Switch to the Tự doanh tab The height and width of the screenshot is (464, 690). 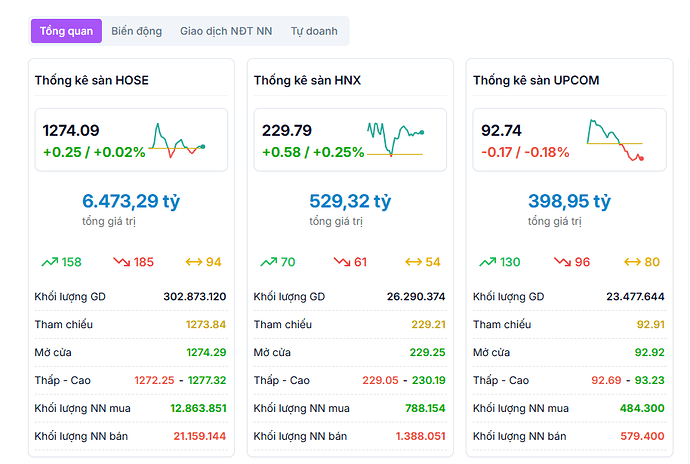(x=314, y=31)
